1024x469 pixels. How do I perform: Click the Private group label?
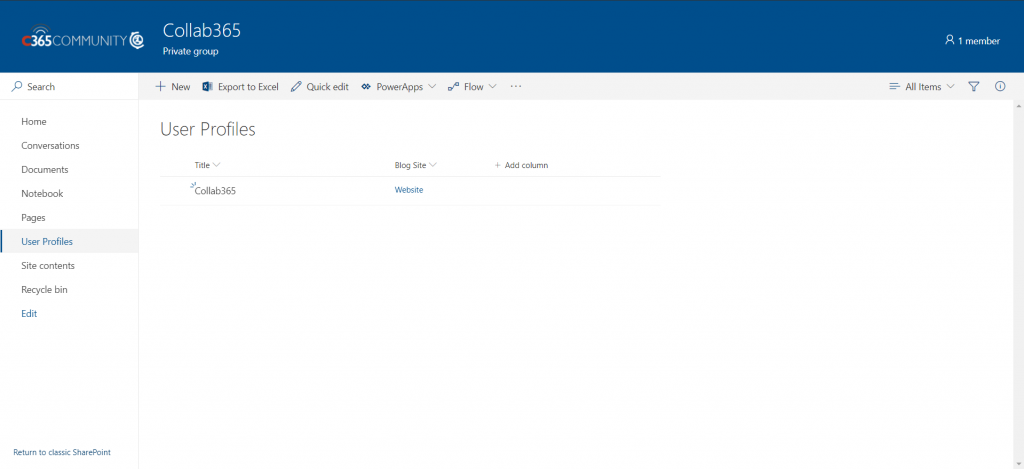tap(191, 51)
